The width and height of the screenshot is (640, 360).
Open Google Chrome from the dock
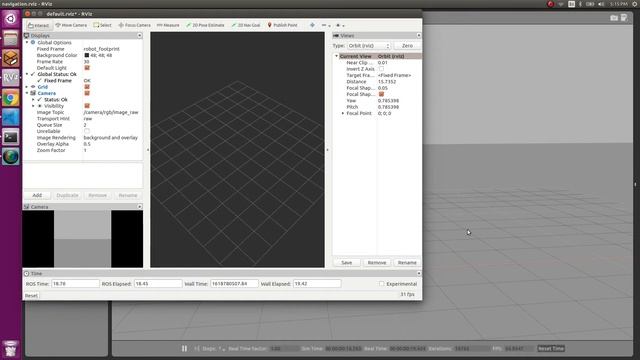[x=11, y=98]
